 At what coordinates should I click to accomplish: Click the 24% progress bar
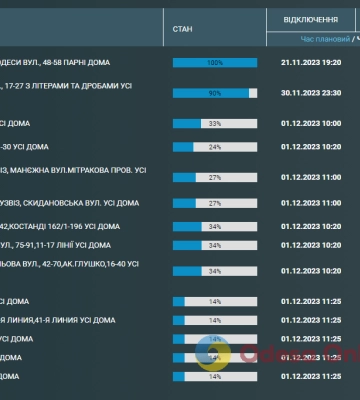tap(215, 147)
